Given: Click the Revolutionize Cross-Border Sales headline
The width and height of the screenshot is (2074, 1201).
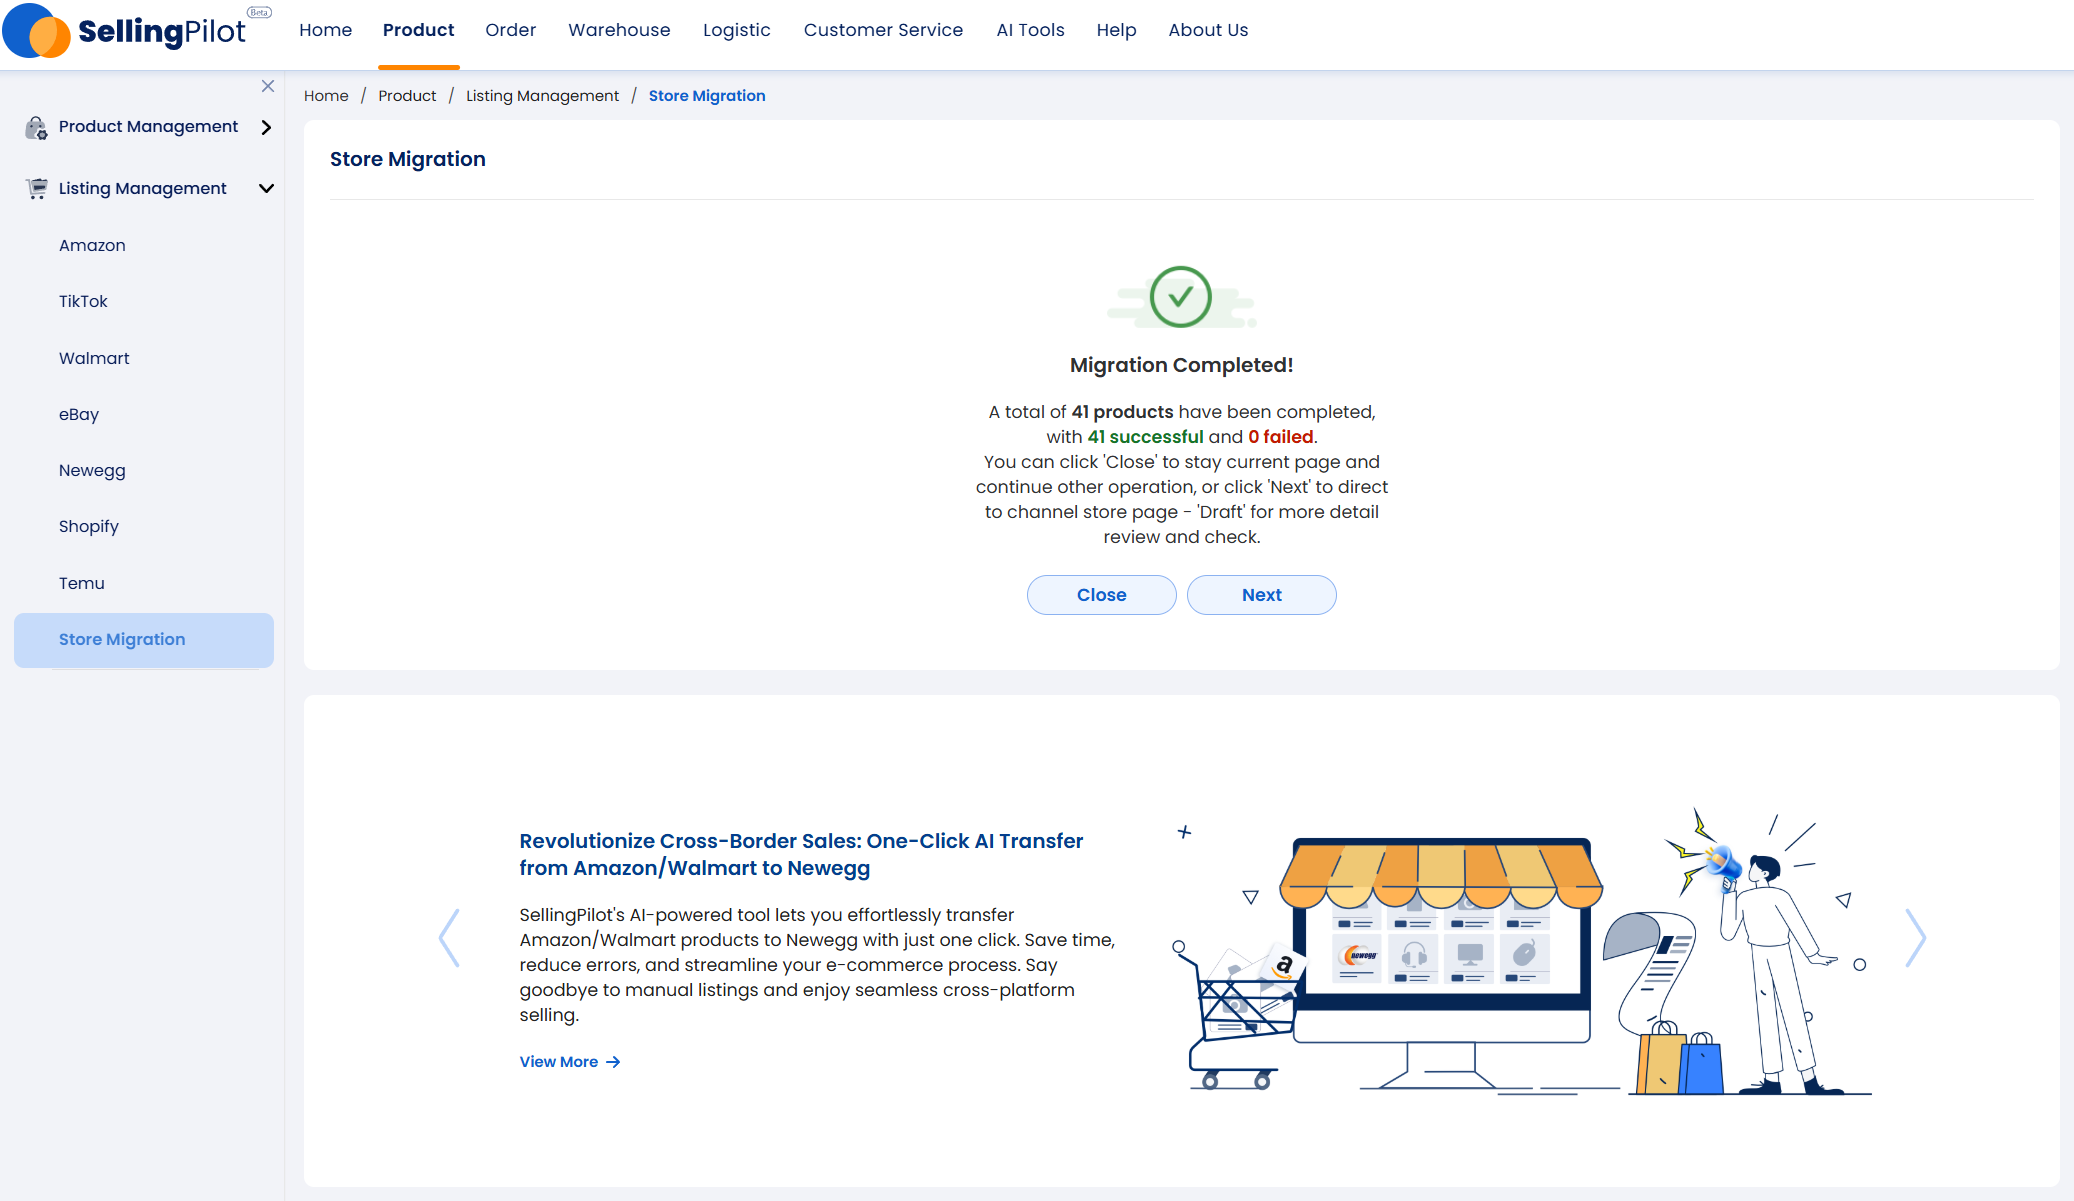Looking at the screenshot, I should [801, 854].
